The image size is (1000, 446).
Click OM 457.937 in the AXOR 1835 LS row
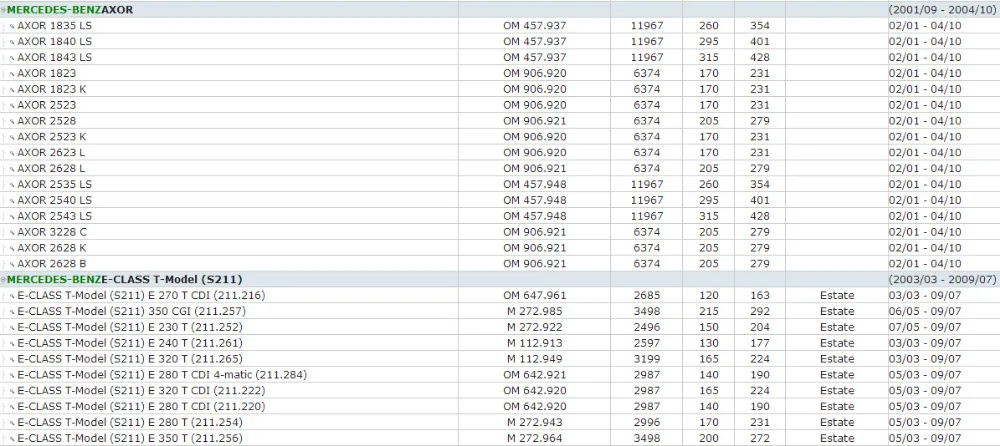point(534,26)
